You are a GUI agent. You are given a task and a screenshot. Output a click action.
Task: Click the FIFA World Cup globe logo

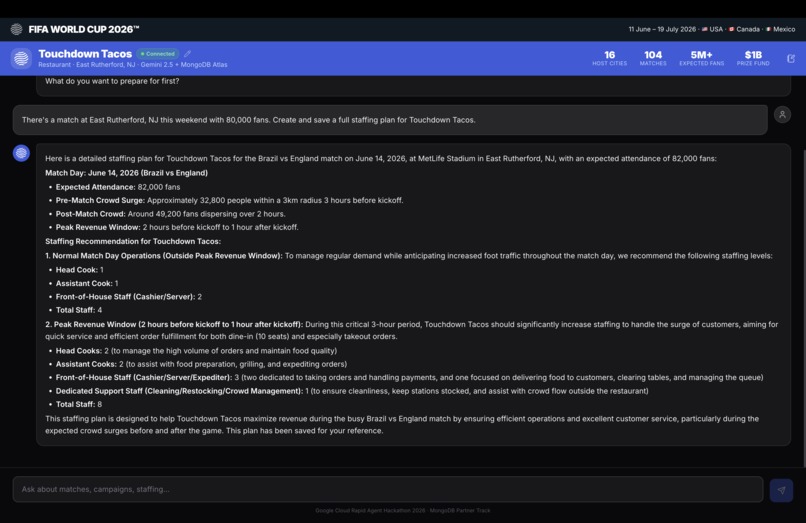click(x=16, y=29)
